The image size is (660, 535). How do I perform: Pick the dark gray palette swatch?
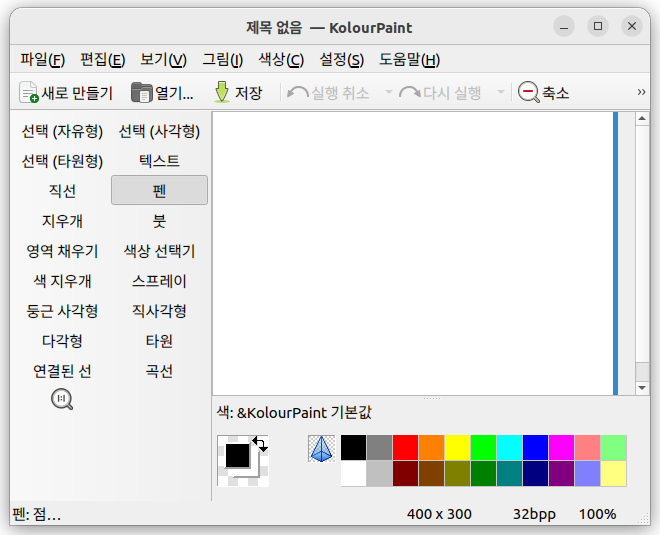click(x=379, y=447)
